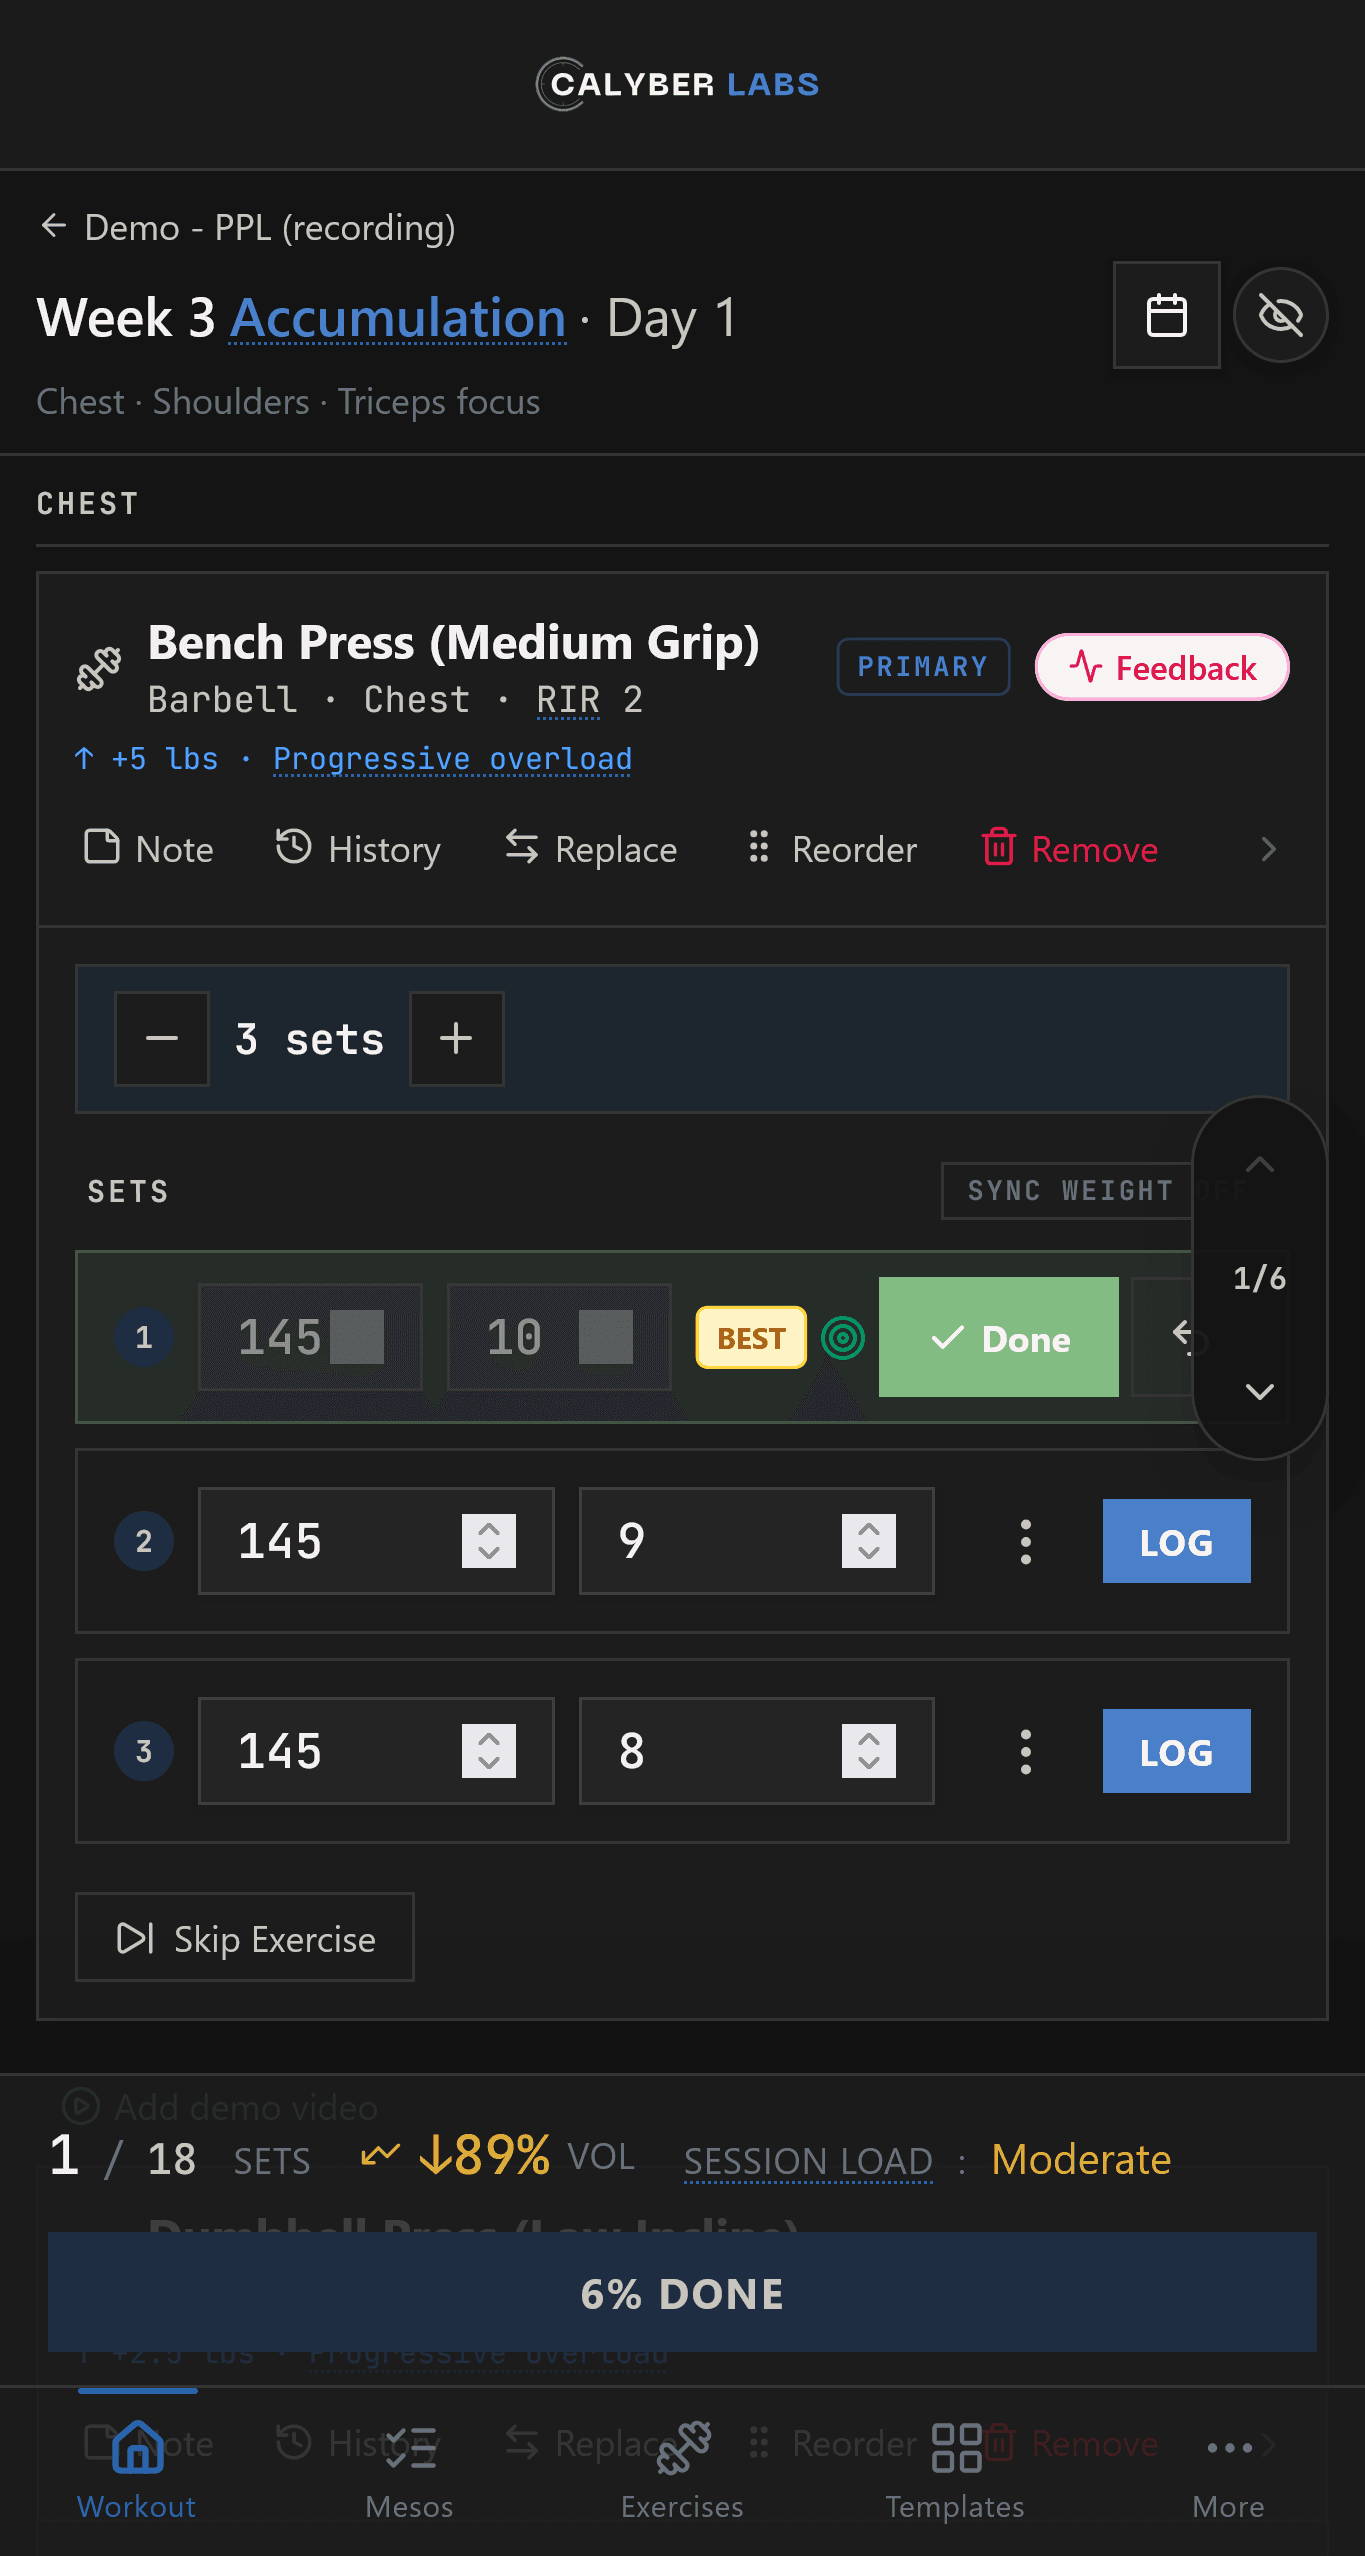The height and width of the screenshot is (2556, 1365).
Task: Toggle the Done button on set 1
Action: click(x=999, y=1337)
